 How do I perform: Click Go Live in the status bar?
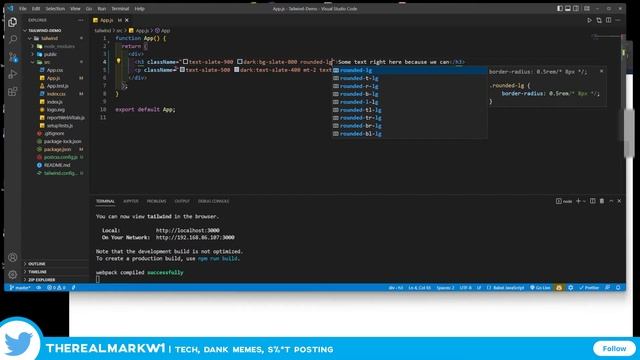(540, 288)
